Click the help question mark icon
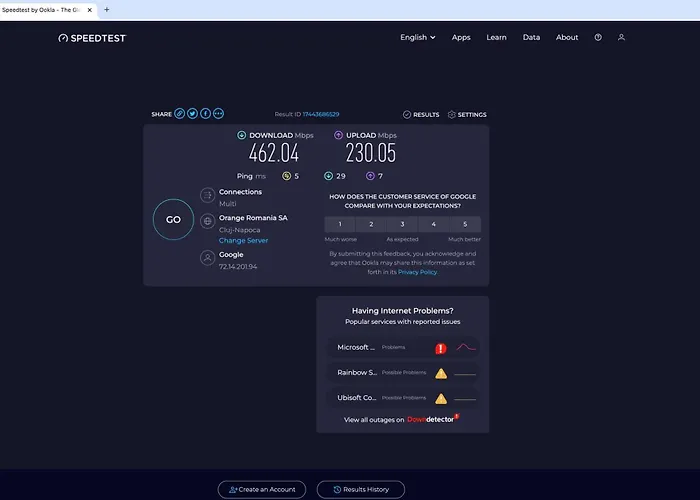 click(598, 38)
